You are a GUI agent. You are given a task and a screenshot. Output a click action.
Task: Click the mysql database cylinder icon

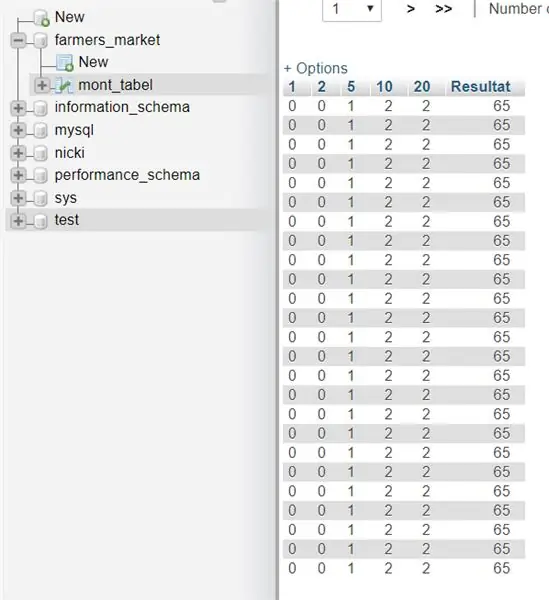(41, 130)
